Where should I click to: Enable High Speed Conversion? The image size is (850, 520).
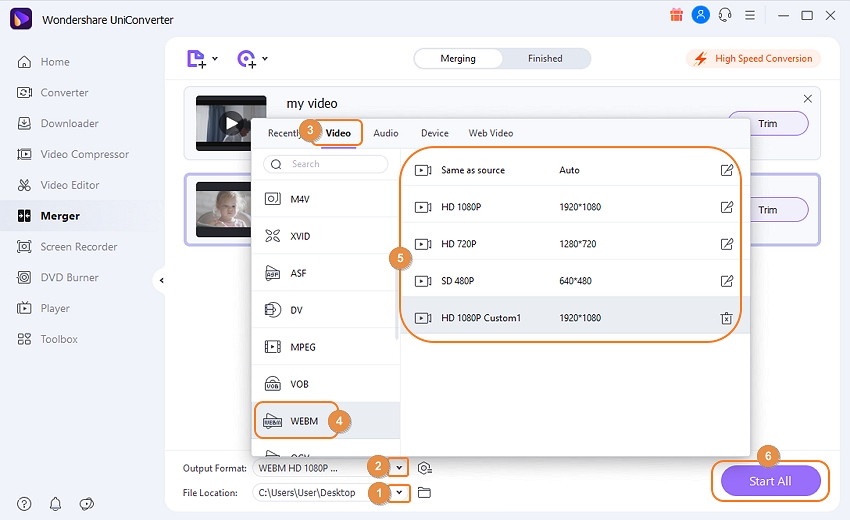(x=754, y=59)
